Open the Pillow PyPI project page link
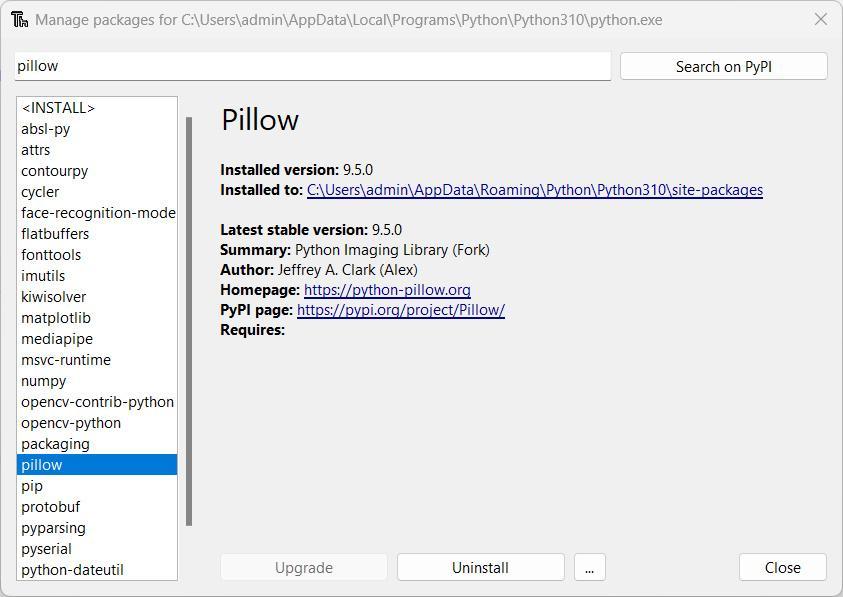This screenshot has width=843, height=597. (x=400, y=310)
